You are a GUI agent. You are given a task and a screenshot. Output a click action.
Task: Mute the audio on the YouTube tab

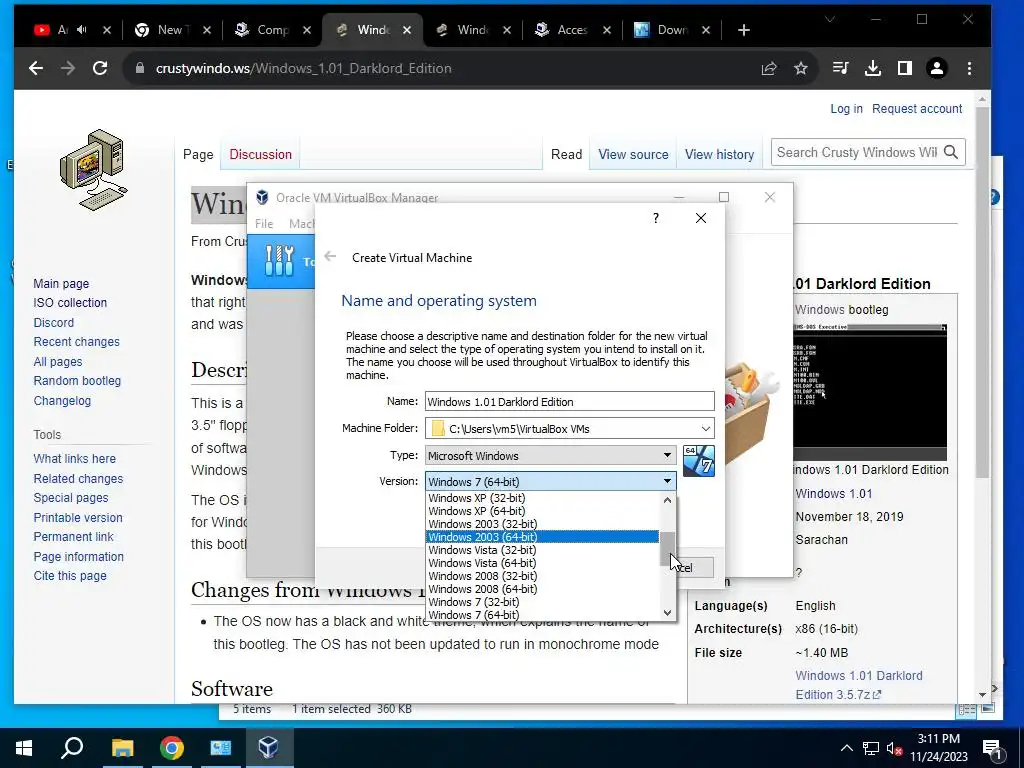click(x=82, y=29)
